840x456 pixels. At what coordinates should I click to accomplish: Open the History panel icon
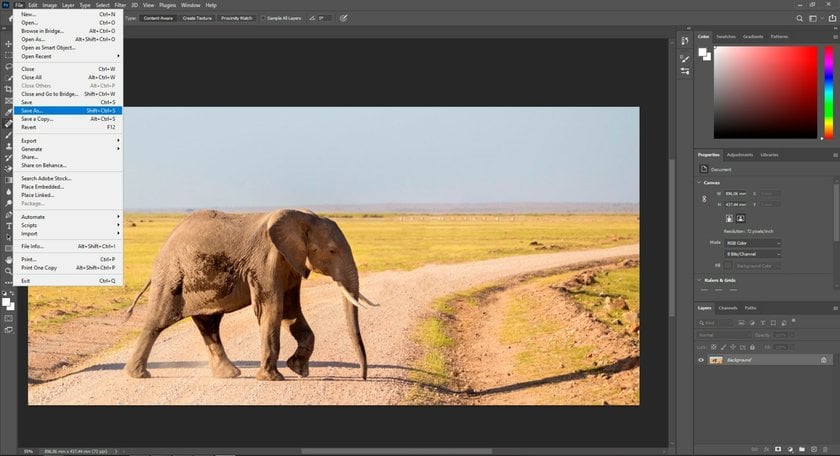(685, 41)
